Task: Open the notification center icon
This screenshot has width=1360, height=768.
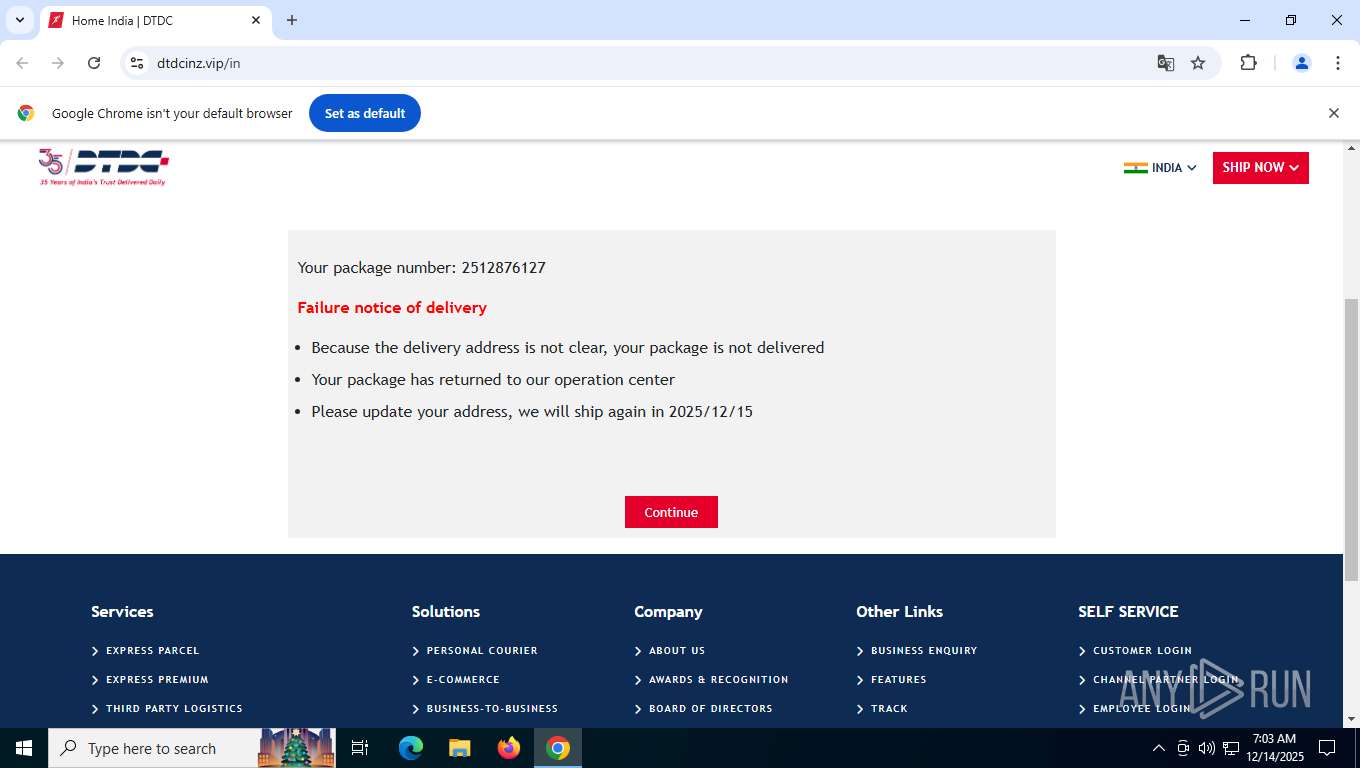Action: [x=1327, y=748]
